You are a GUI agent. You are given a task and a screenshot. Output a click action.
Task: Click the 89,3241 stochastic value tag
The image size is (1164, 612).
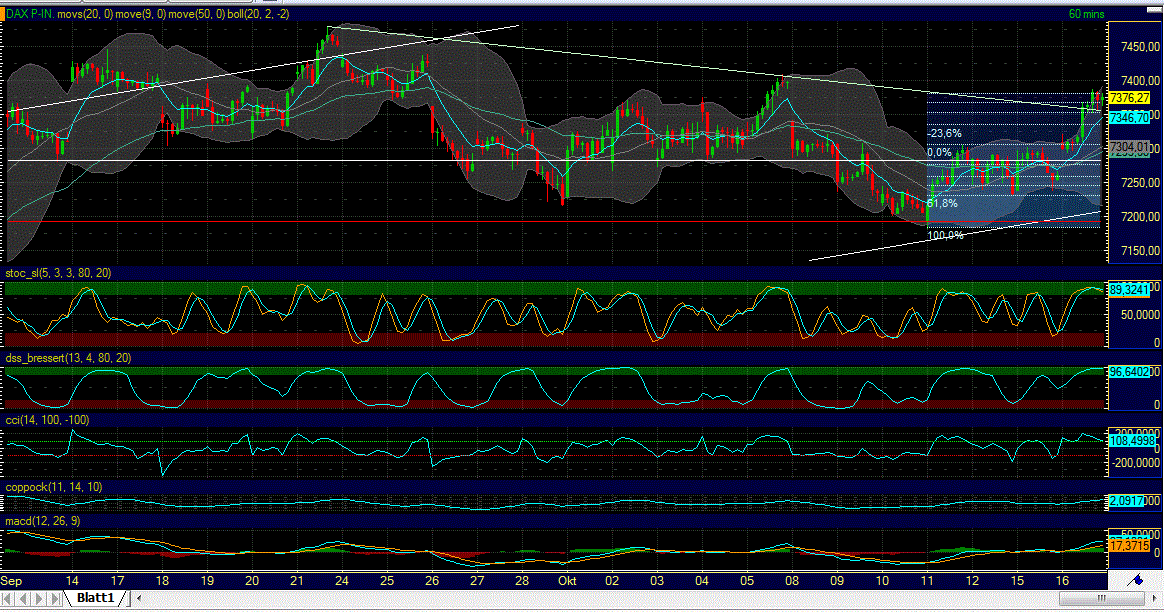[1129, 290]
